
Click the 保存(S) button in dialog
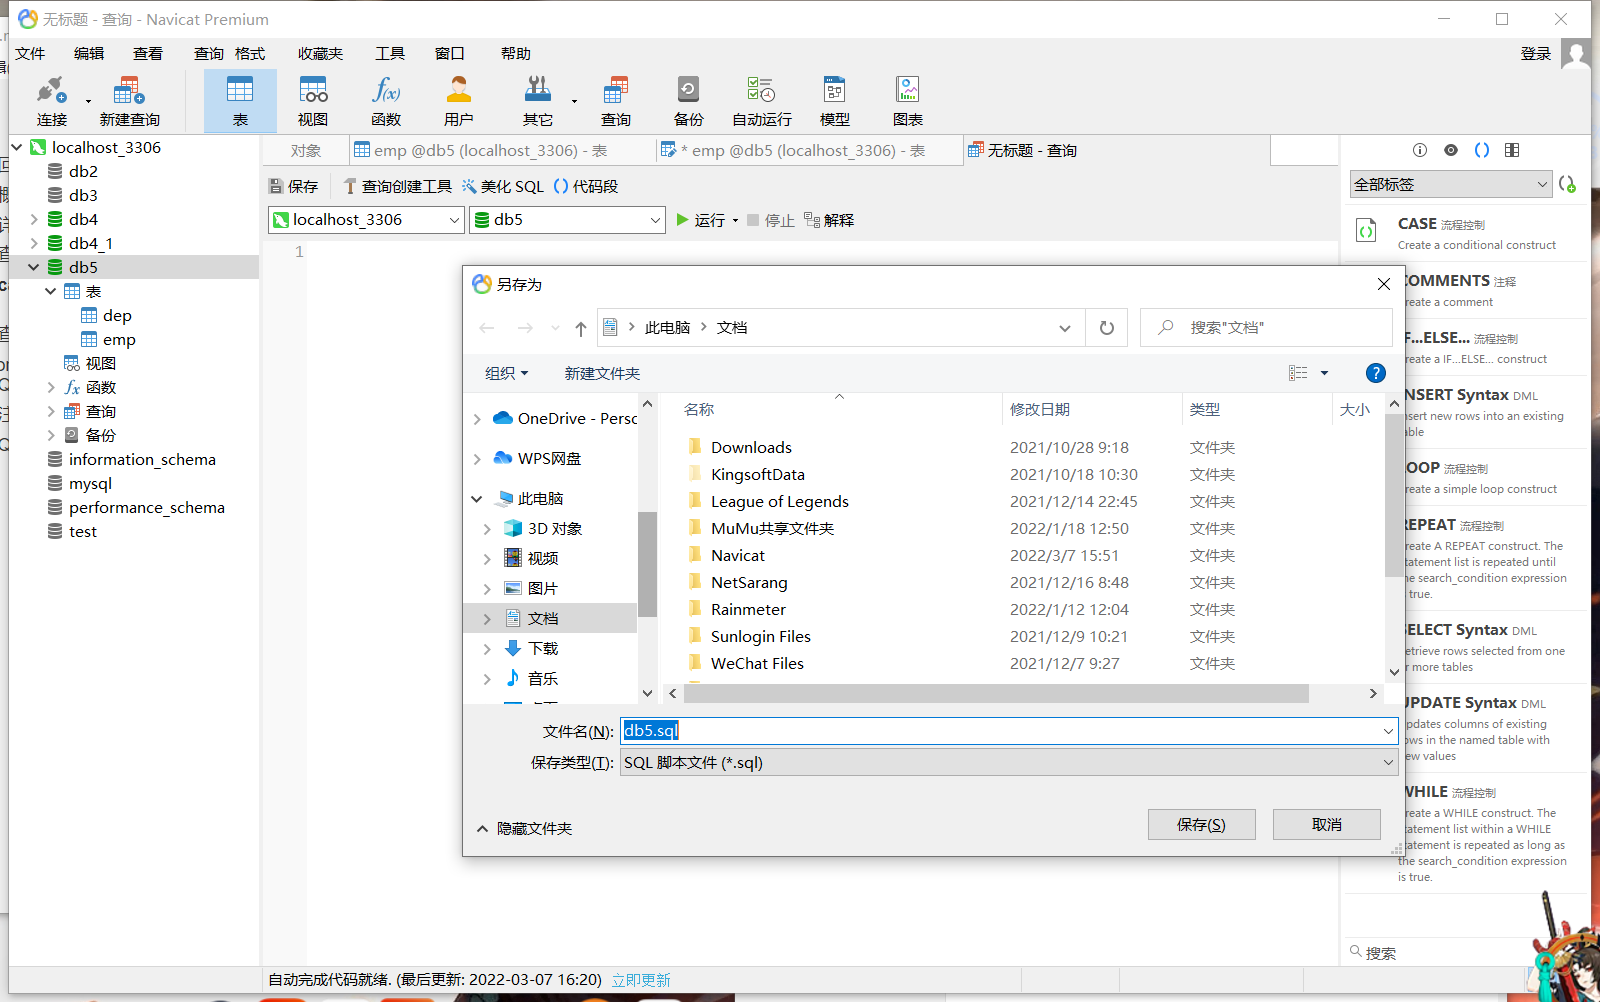[1201, 824]
